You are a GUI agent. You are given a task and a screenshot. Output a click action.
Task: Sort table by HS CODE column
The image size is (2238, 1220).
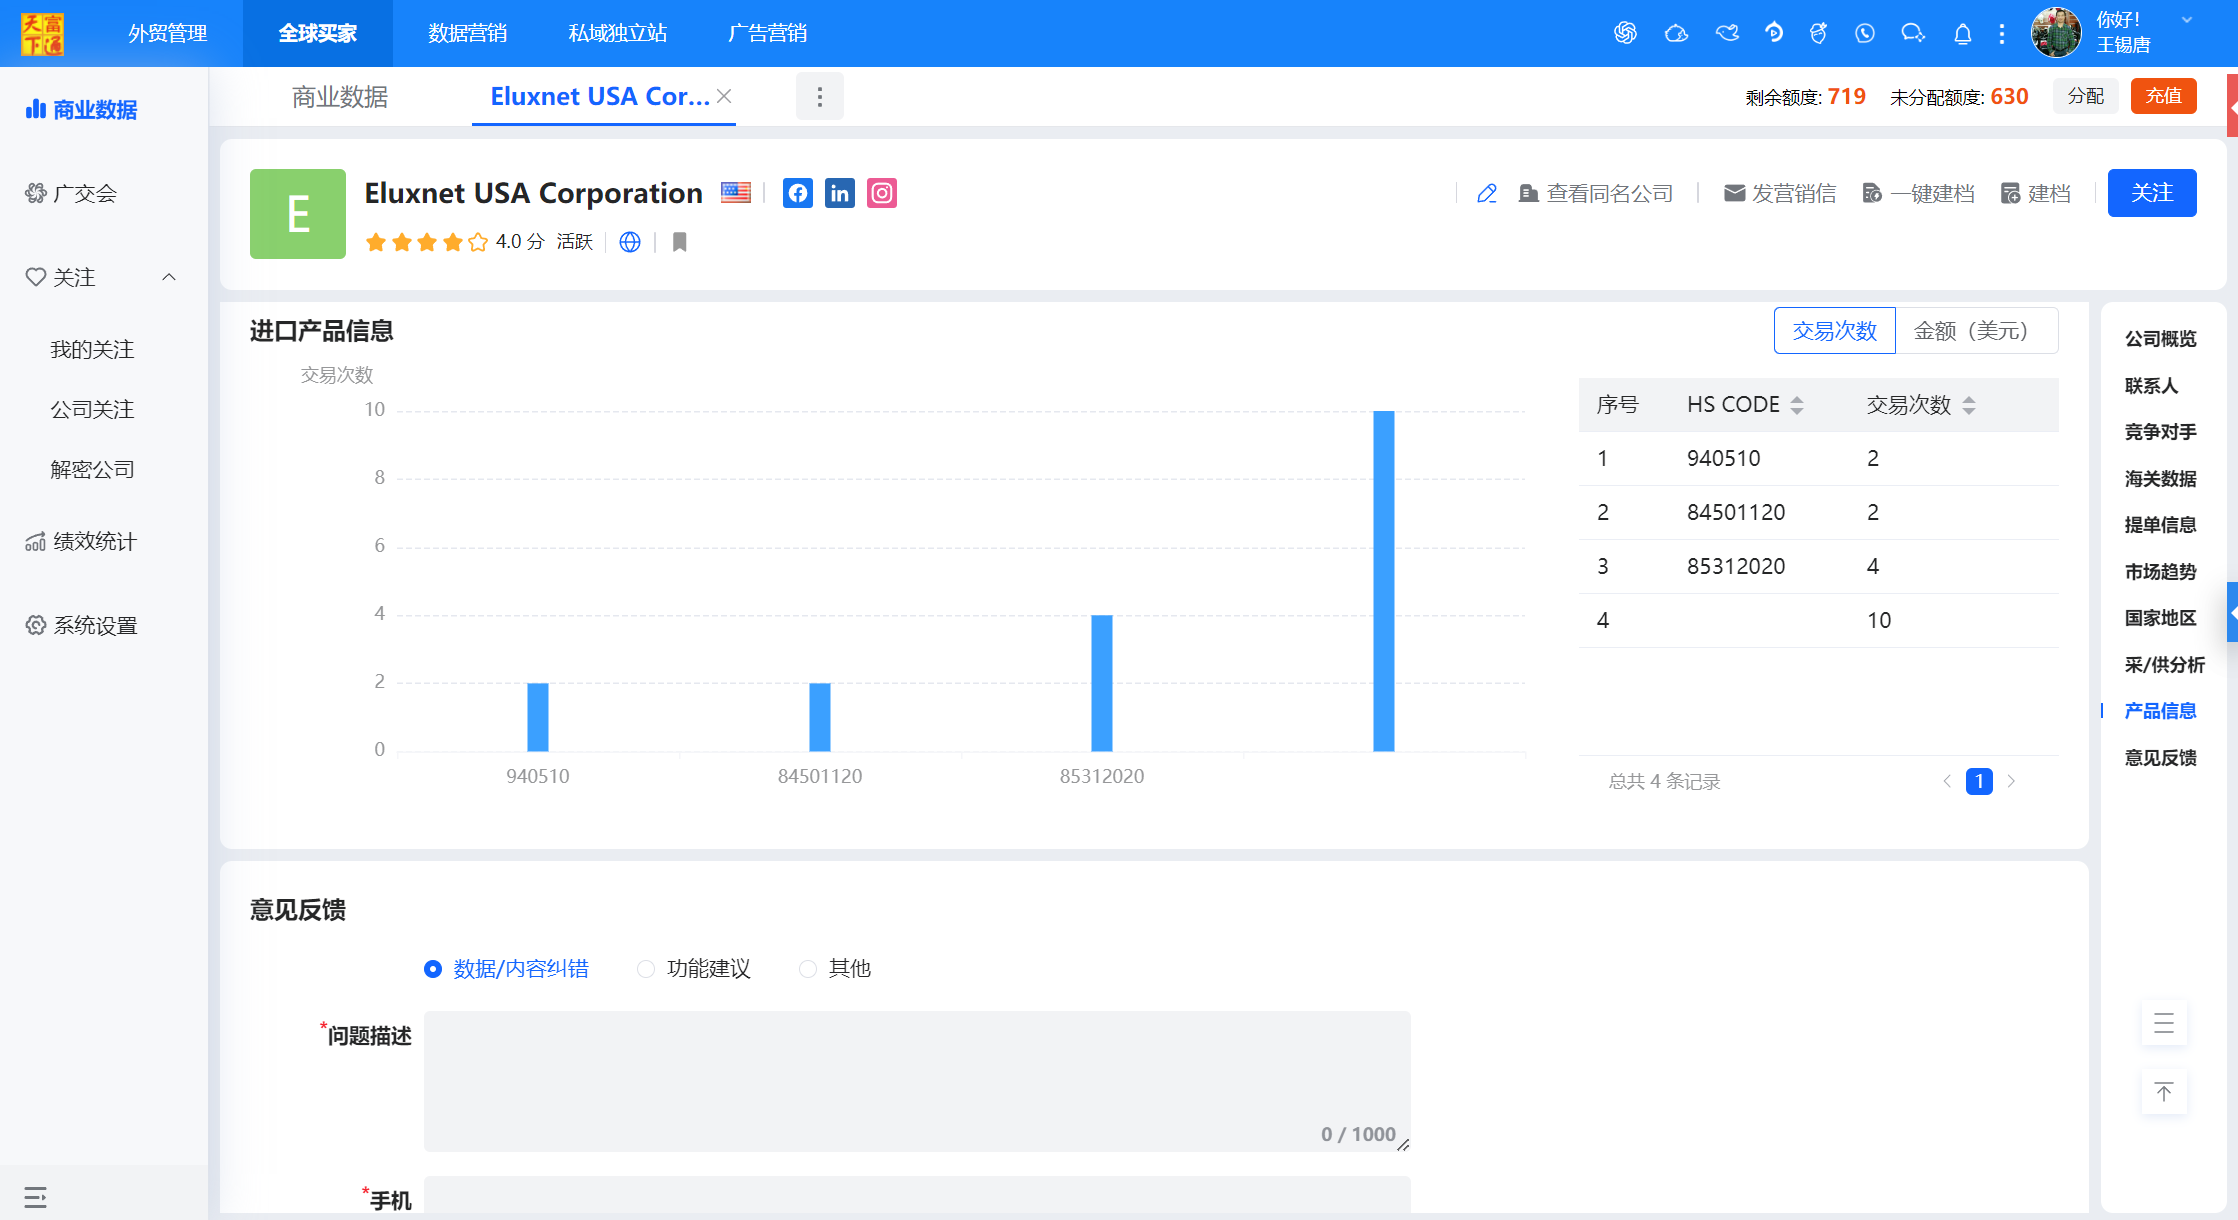(1797, 405)
